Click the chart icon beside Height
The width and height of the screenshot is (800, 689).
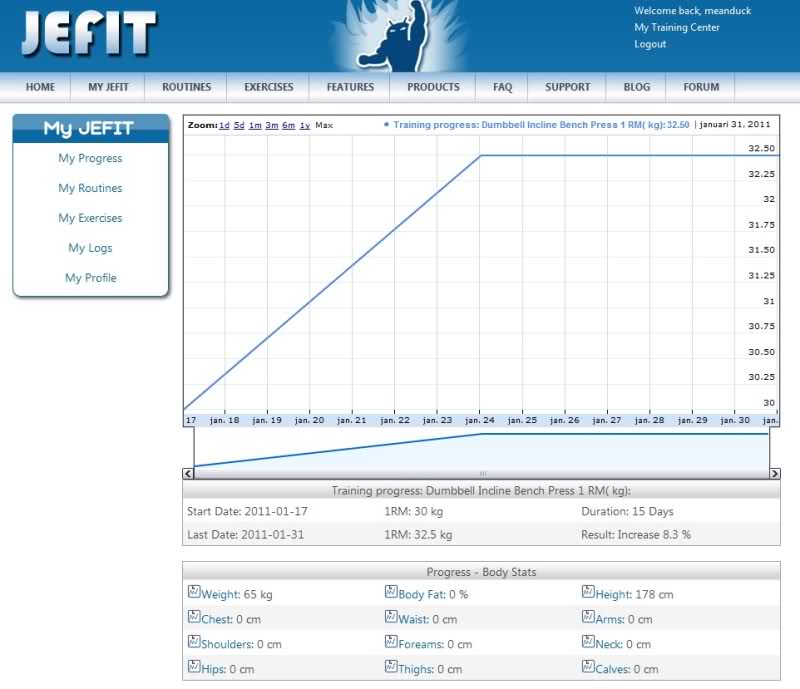click(588, 593)
